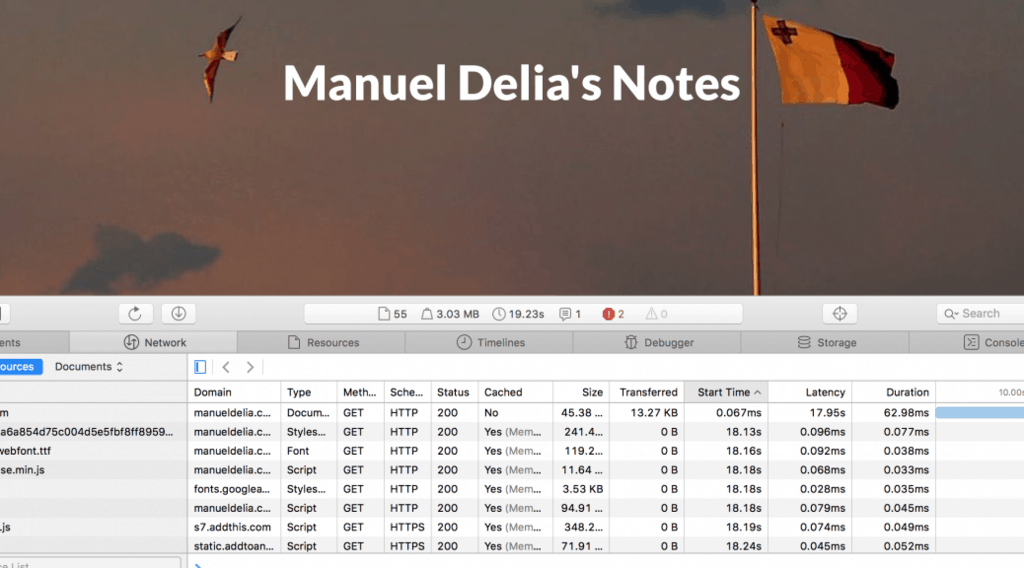Go forward with the right chevron
Screen dimensions: 1024x568
coord(250,367)
